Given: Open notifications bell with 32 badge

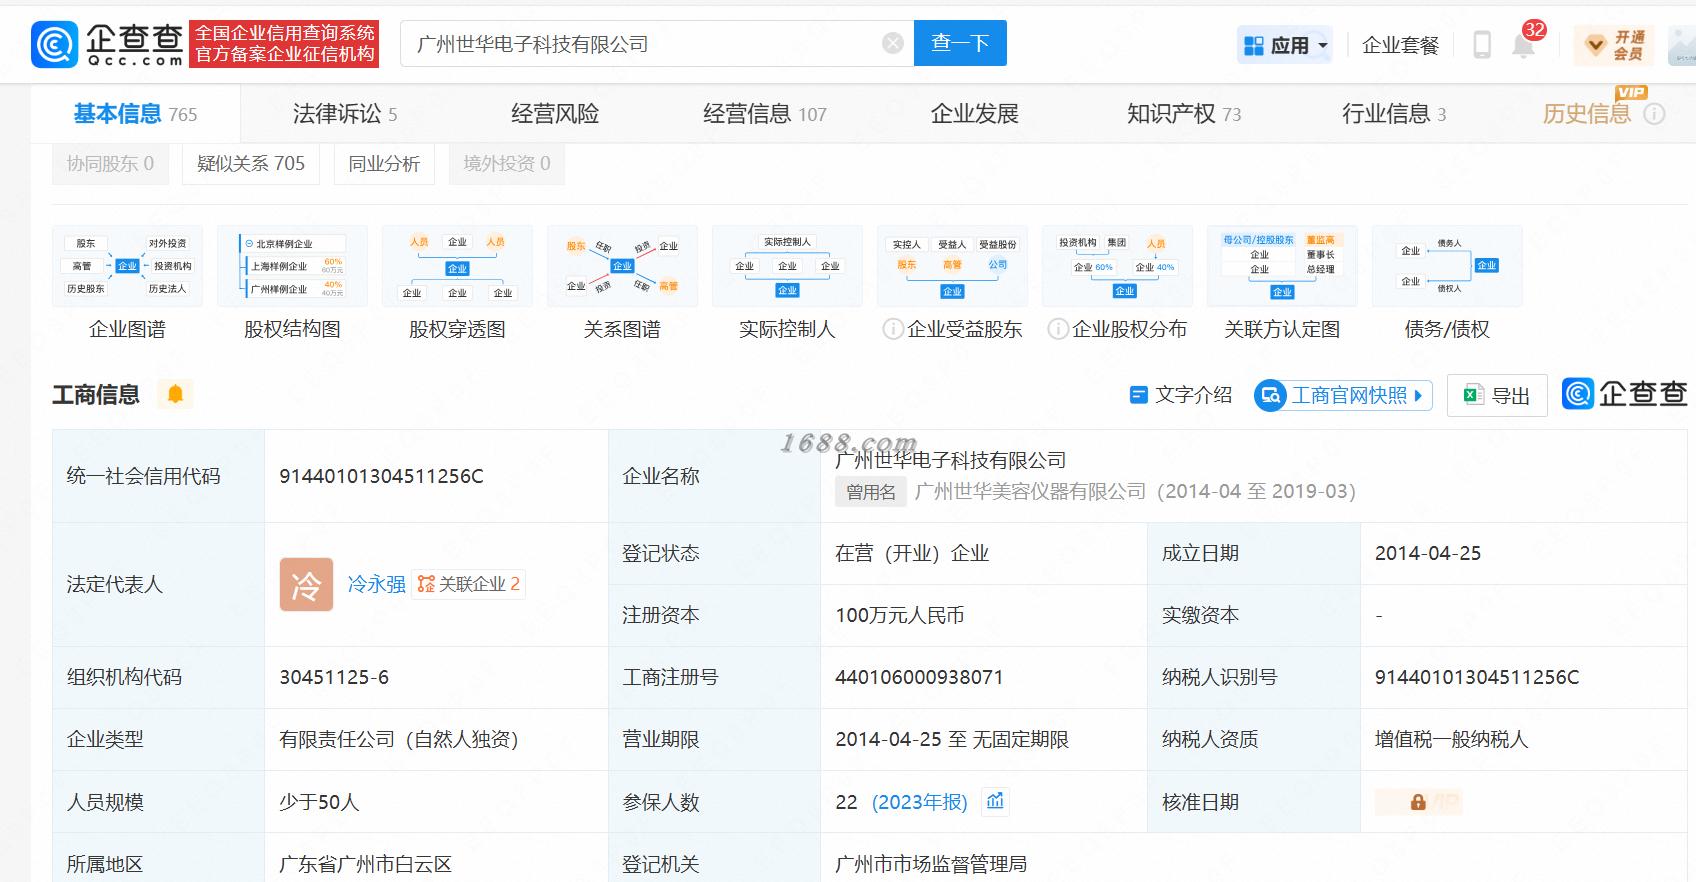Looking at the screenshot, I should 1524,44.
